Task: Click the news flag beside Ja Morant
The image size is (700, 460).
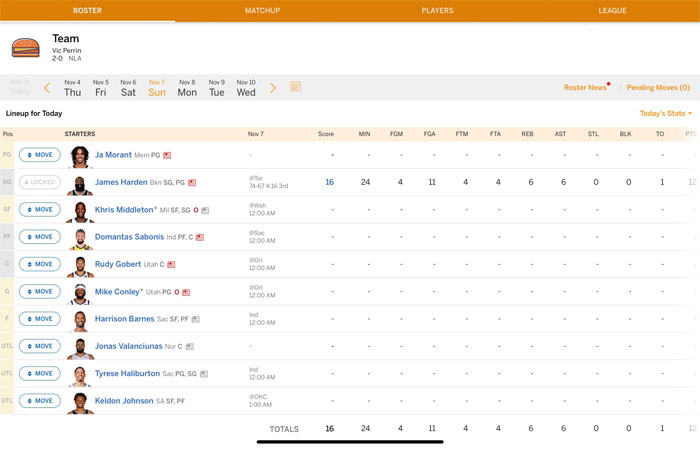Action: [168, 156]
